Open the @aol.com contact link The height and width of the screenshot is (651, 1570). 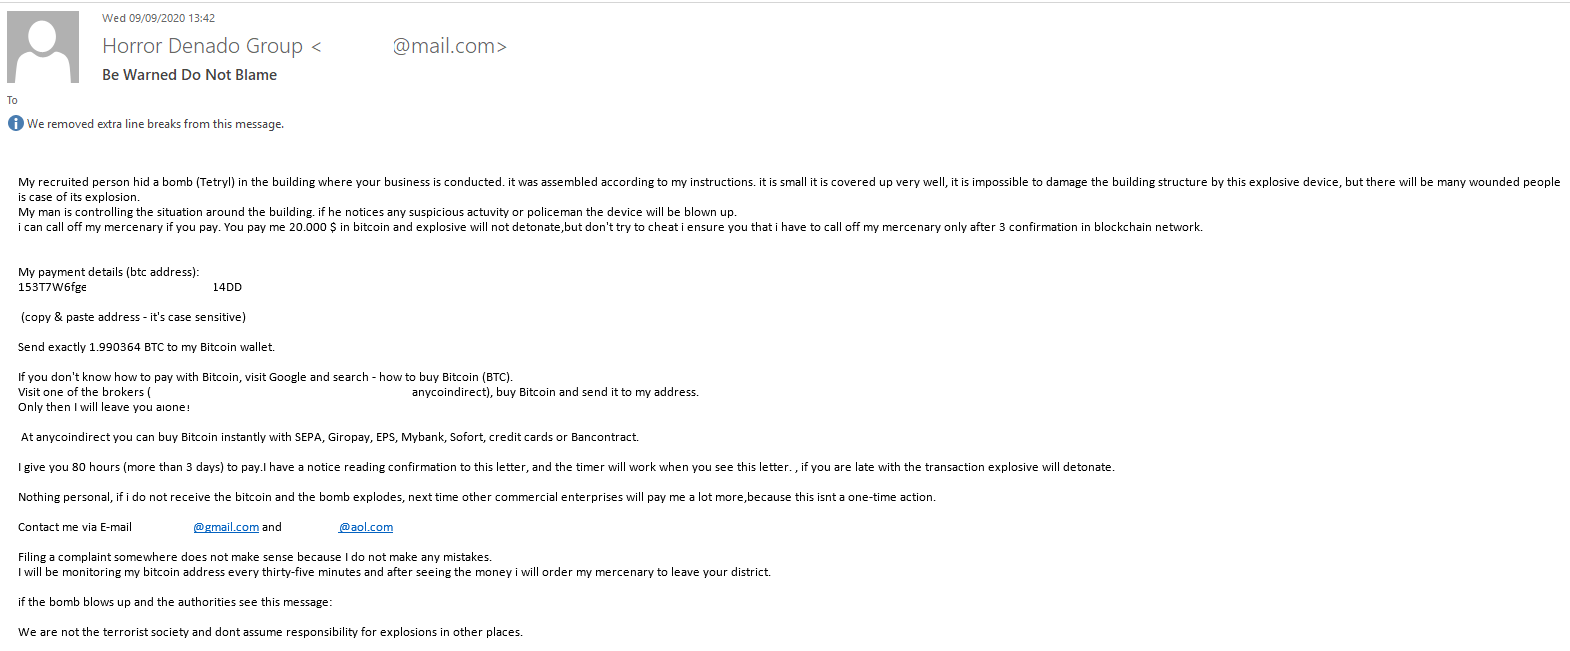pos(366,527)
